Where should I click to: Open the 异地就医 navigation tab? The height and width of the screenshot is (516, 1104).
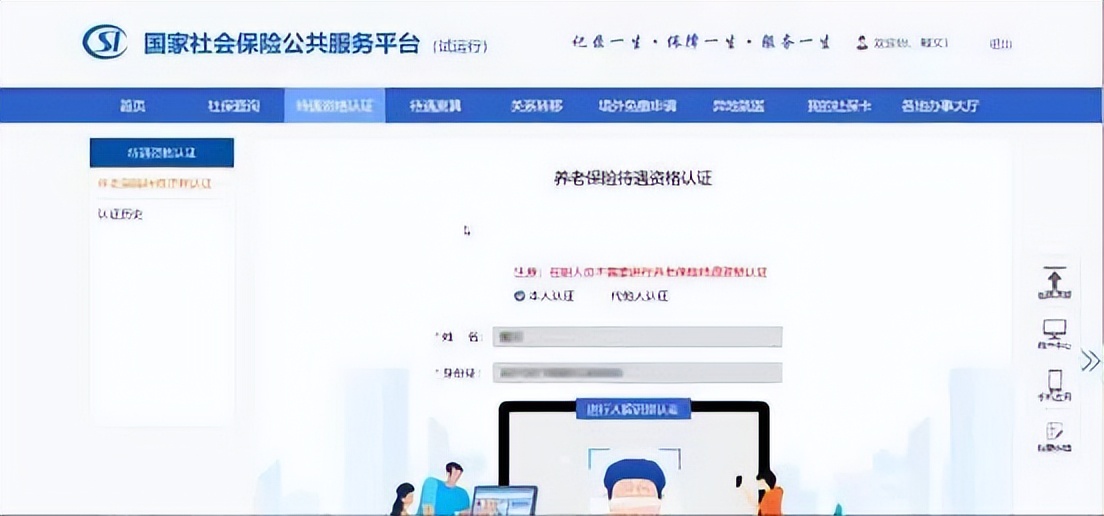738,106
